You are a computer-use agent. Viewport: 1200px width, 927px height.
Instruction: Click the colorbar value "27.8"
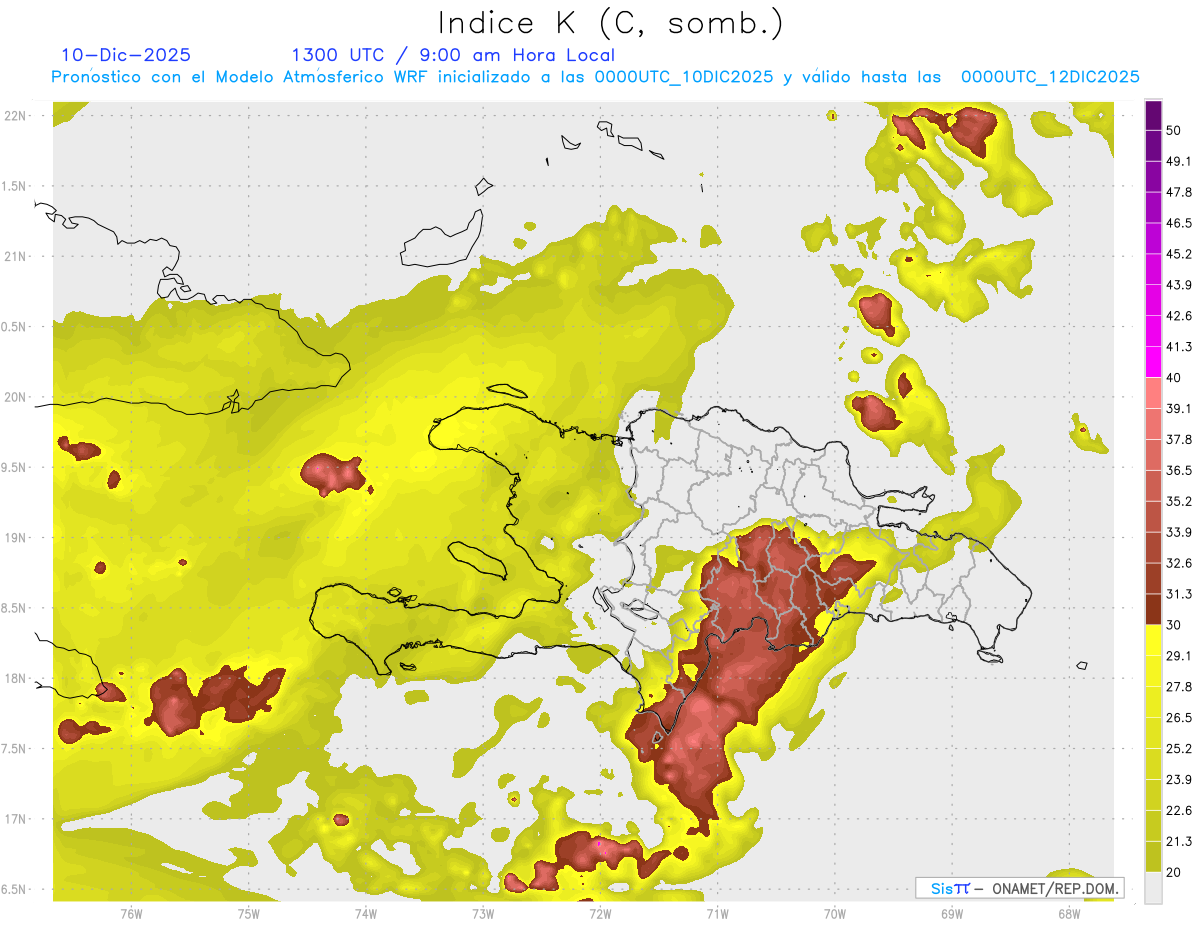click(x=1180, y=686)
